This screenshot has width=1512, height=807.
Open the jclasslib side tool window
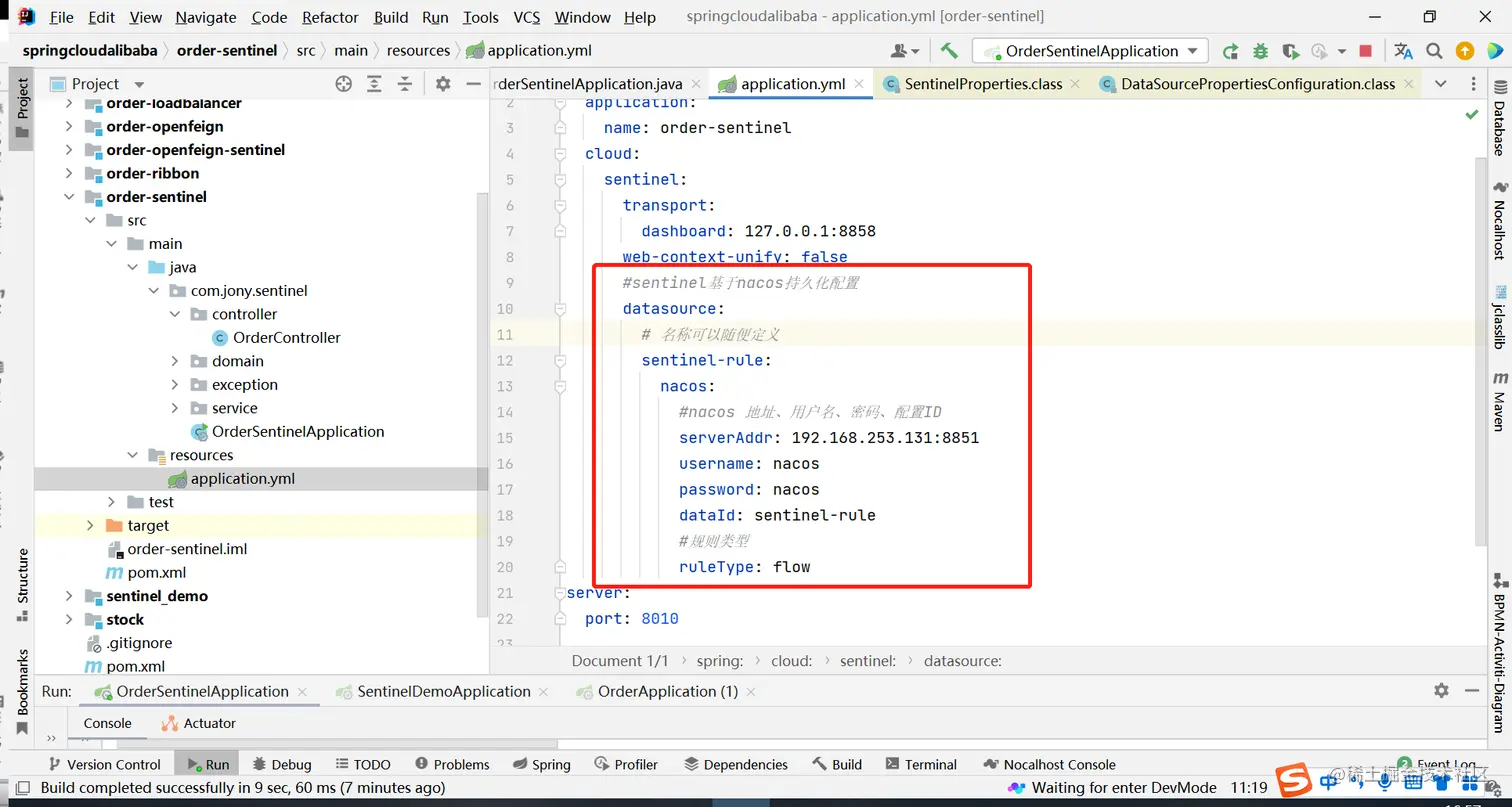pyautogui.click(x=1499, y=316)
